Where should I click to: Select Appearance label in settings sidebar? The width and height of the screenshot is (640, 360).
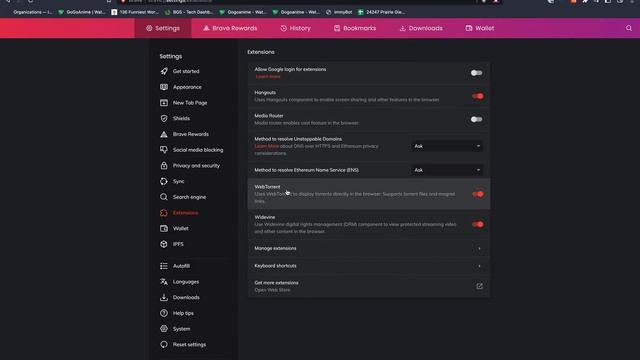(x=187, y=87)
